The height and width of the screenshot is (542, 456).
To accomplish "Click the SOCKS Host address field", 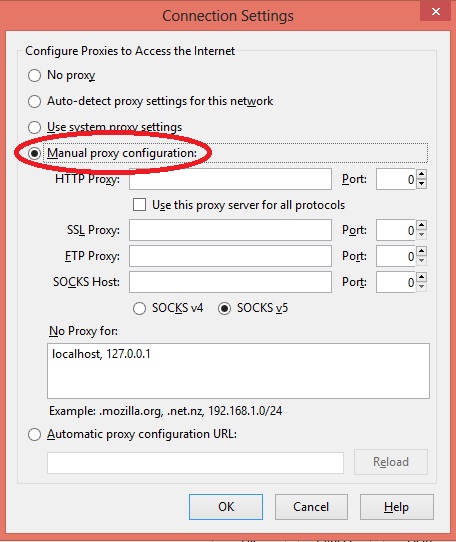I will [230, 282].
